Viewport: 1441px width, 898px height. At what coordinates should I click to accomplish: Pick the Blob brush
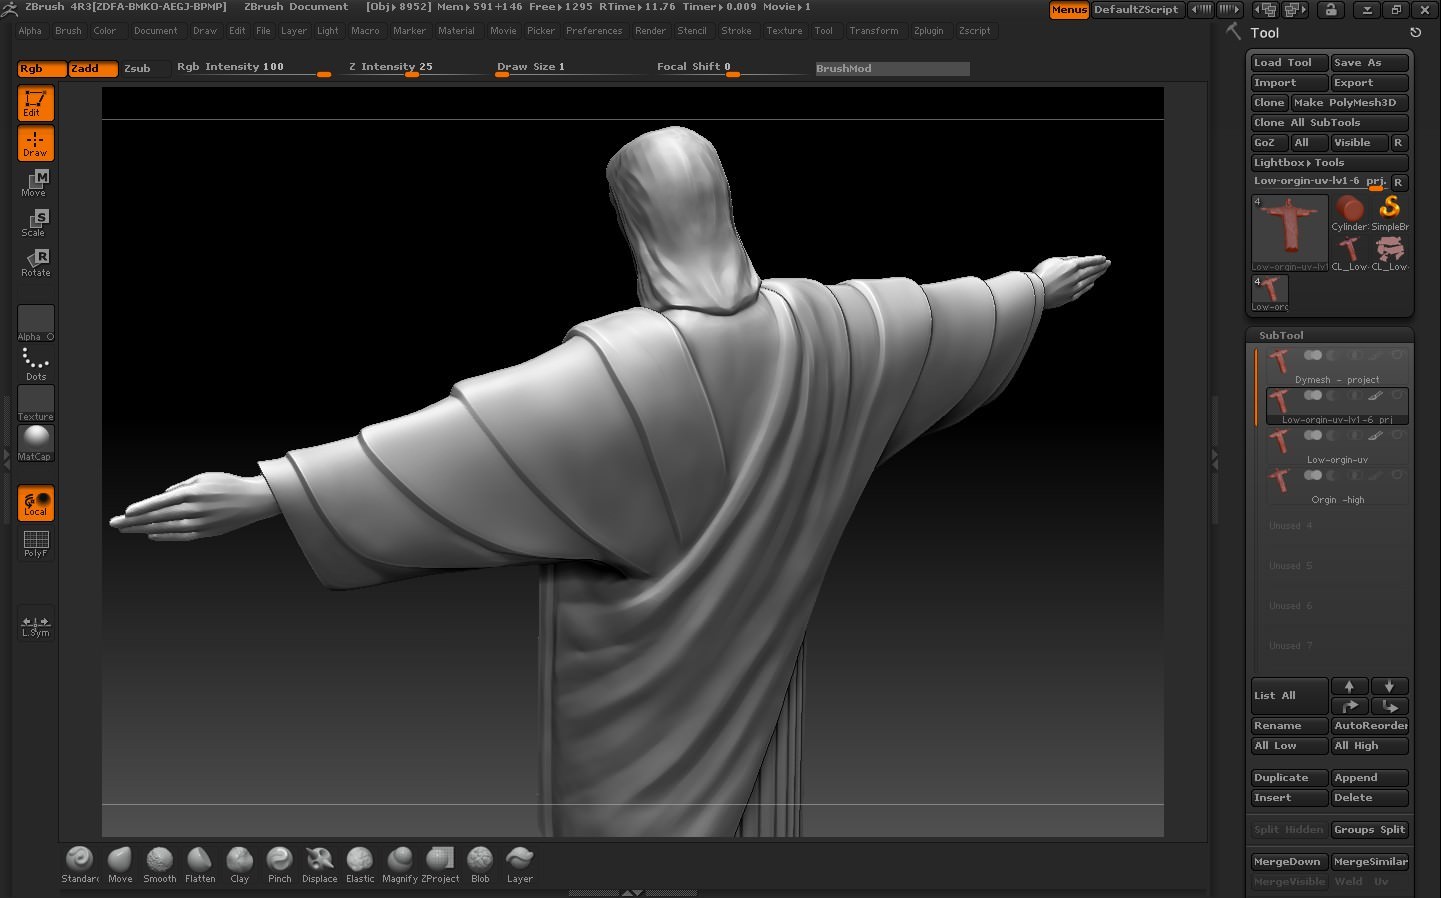pos(480,864)
